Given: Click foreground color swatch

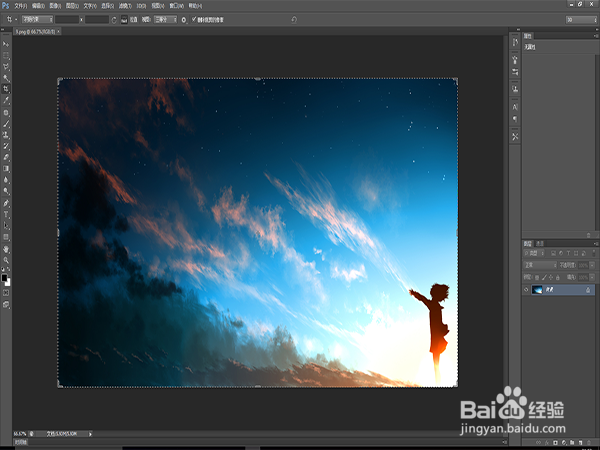Looking at the screenshot, I should pos(4,278).
